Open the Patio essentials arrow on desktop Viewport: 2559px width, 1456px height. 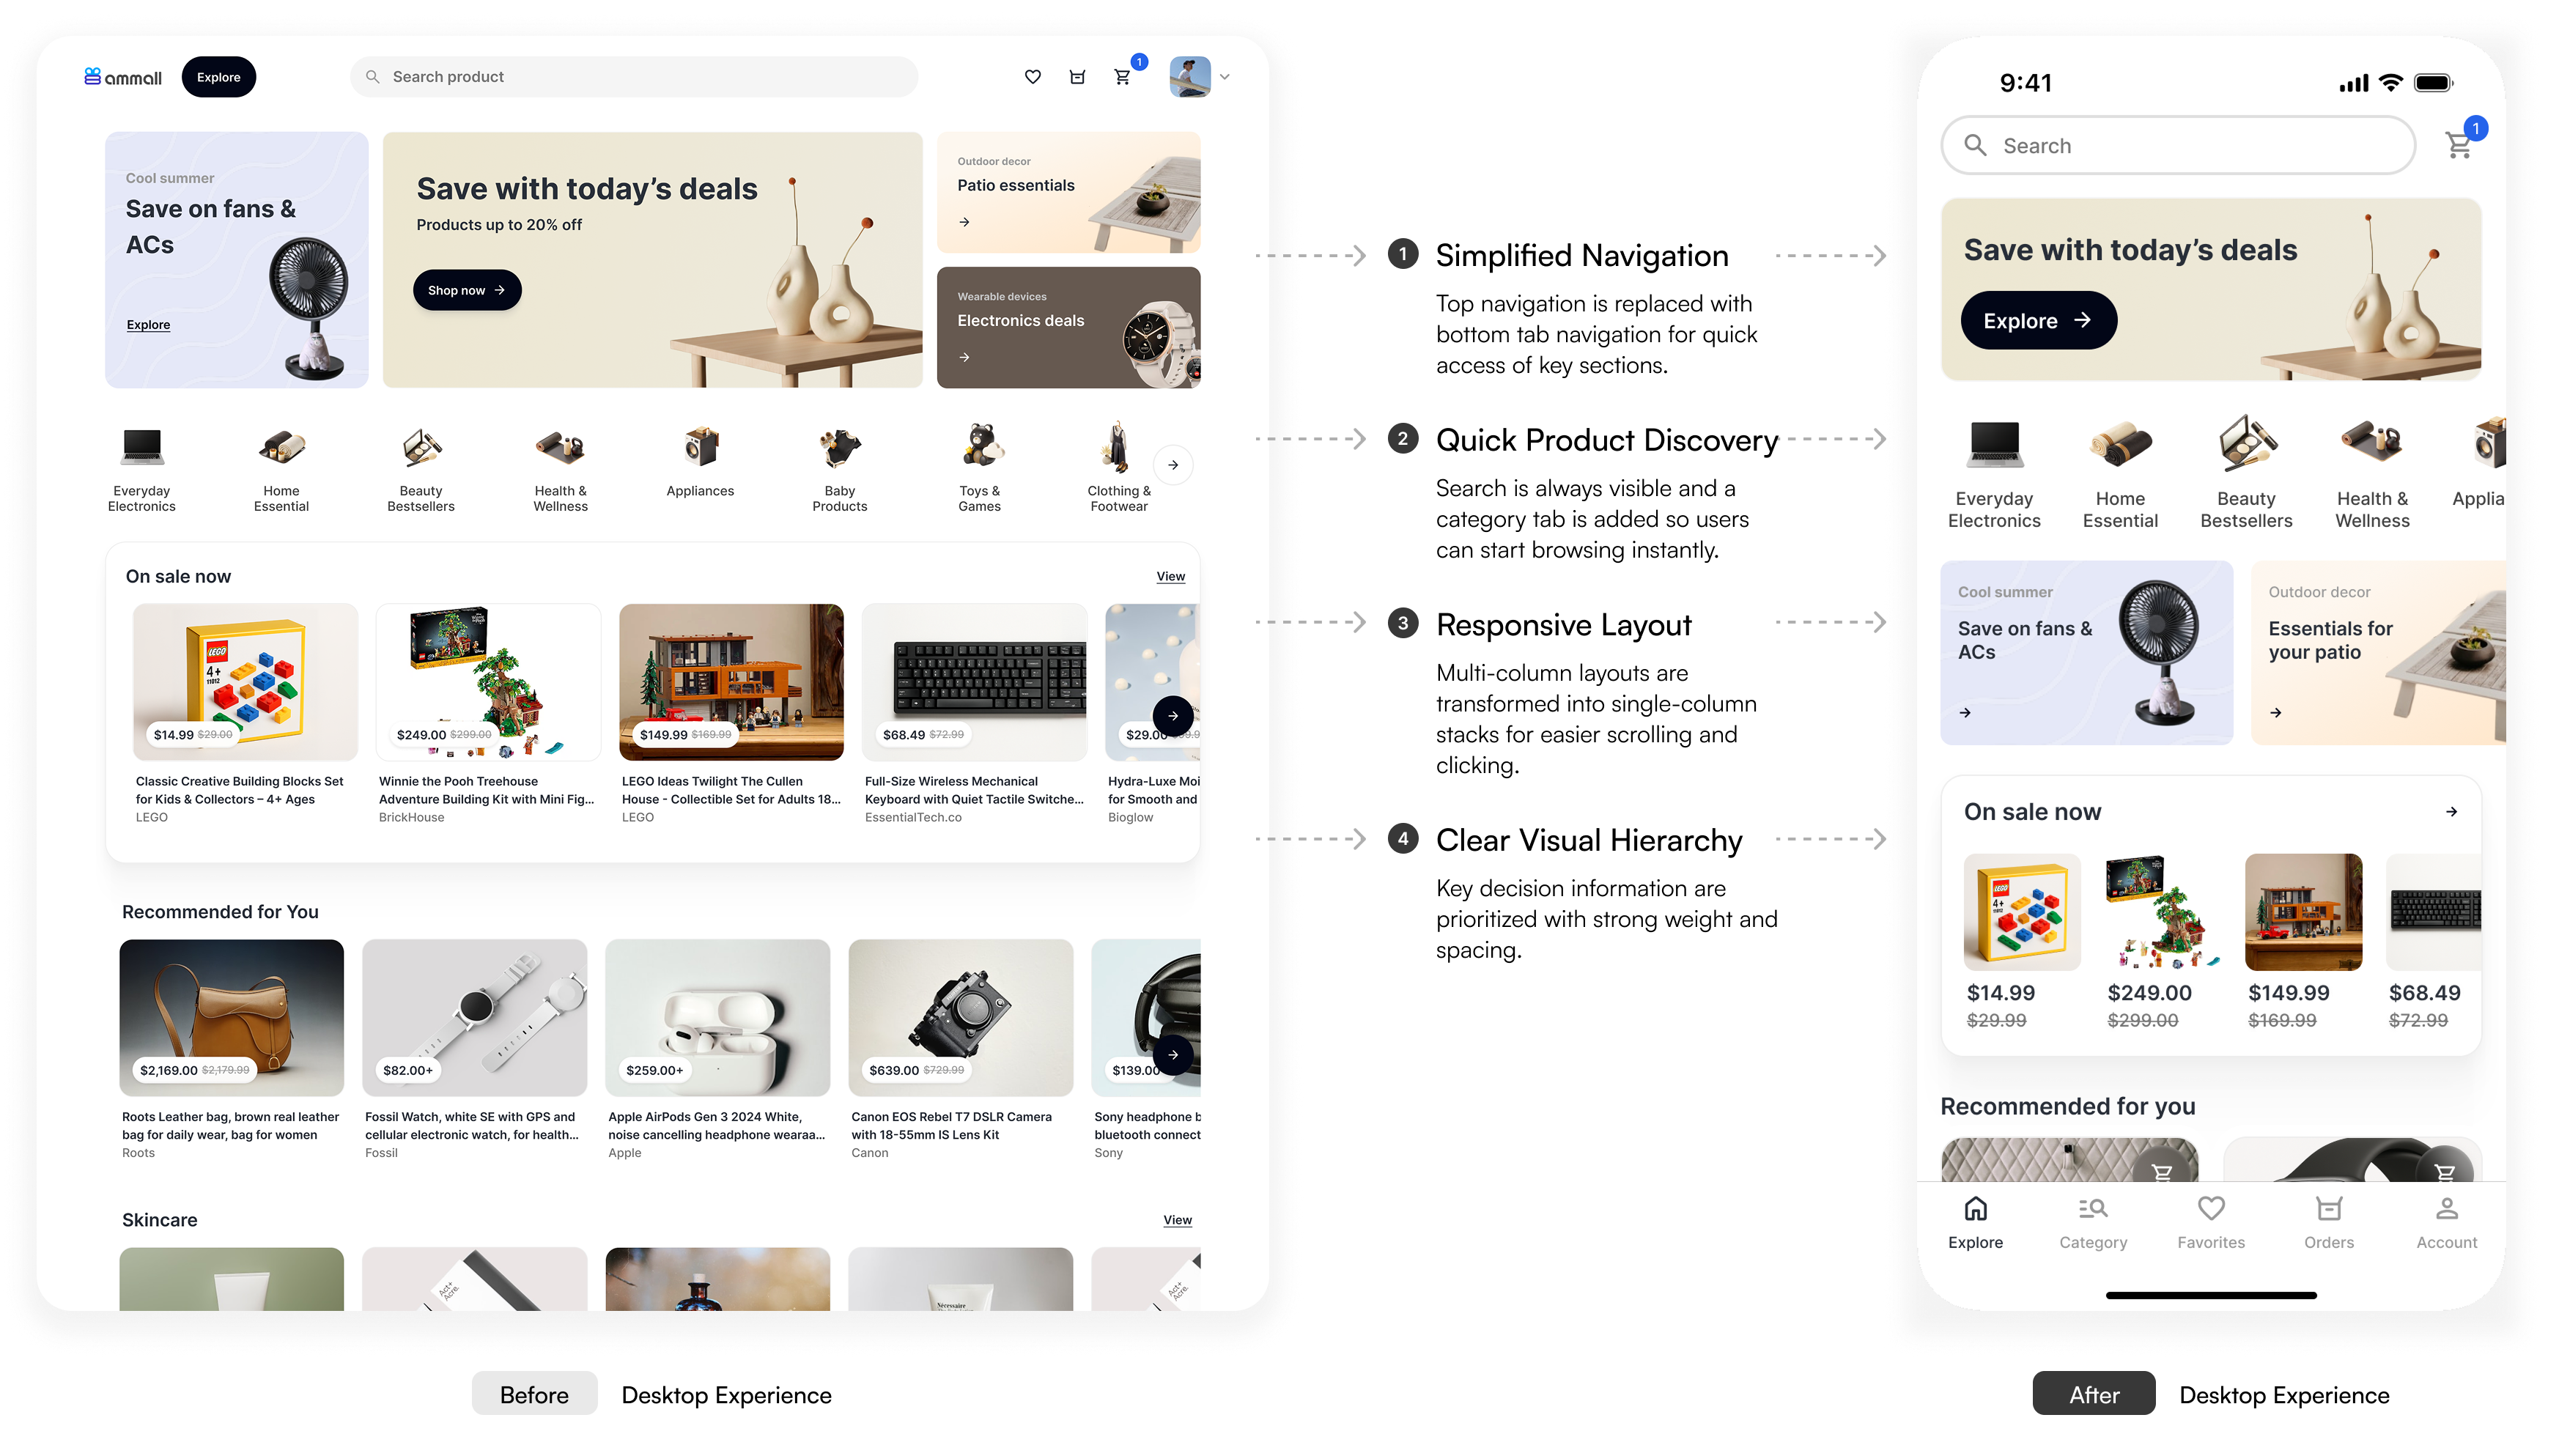tap(964, 222)
